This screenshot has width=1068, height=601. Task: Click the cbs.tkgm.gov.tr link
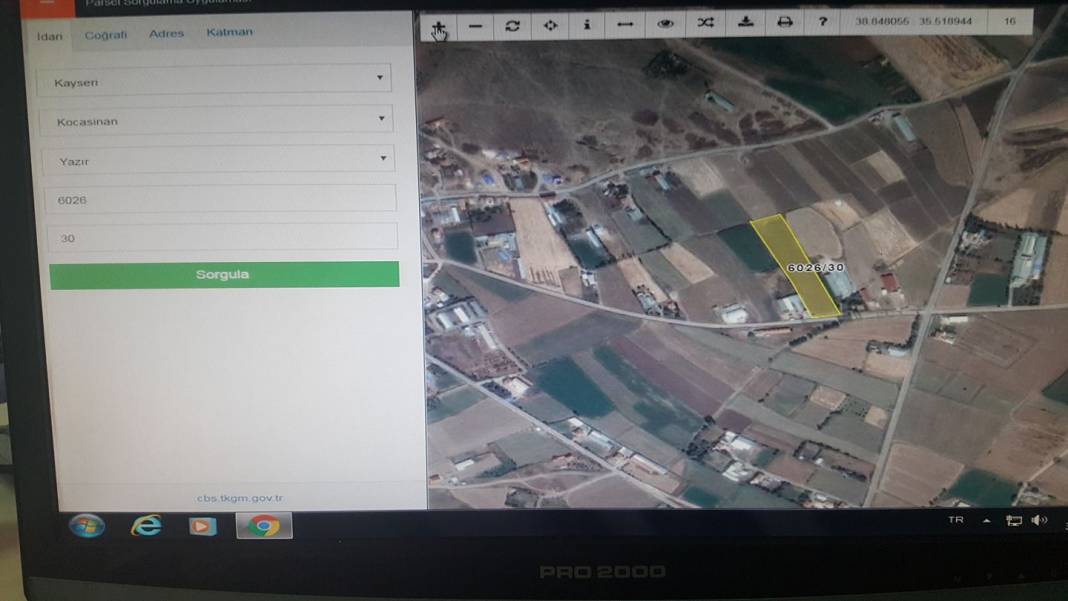coord(239,498)
